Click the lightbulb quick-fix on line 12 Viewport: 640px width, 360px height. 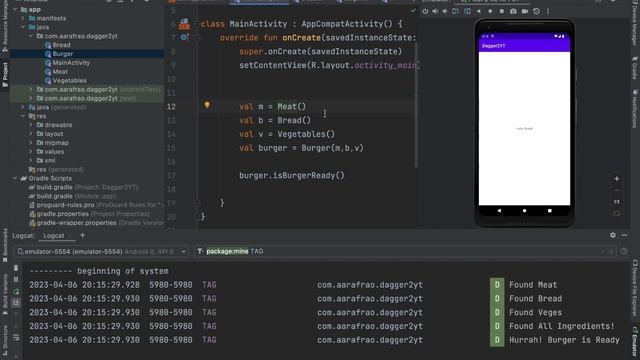[207, 105]
